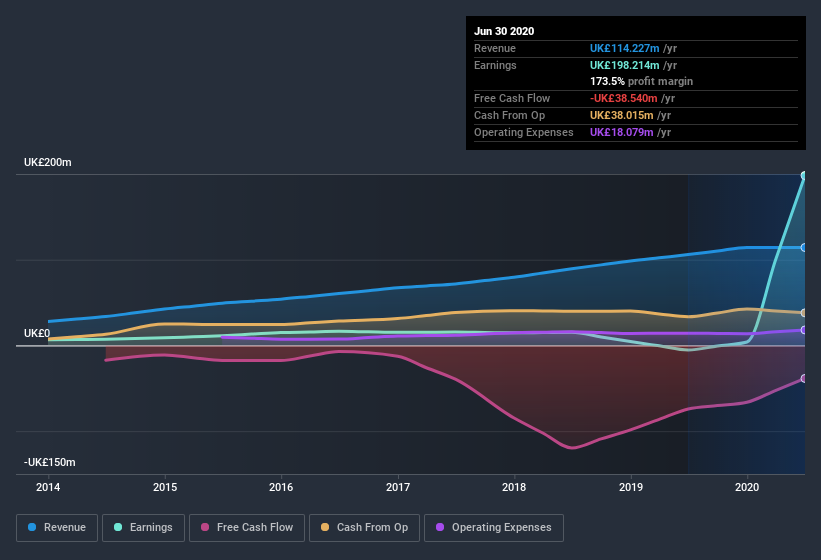Viewport: 821px width, 560px height.
Task: Toggle the Revenue legend button
Action: 57,527
